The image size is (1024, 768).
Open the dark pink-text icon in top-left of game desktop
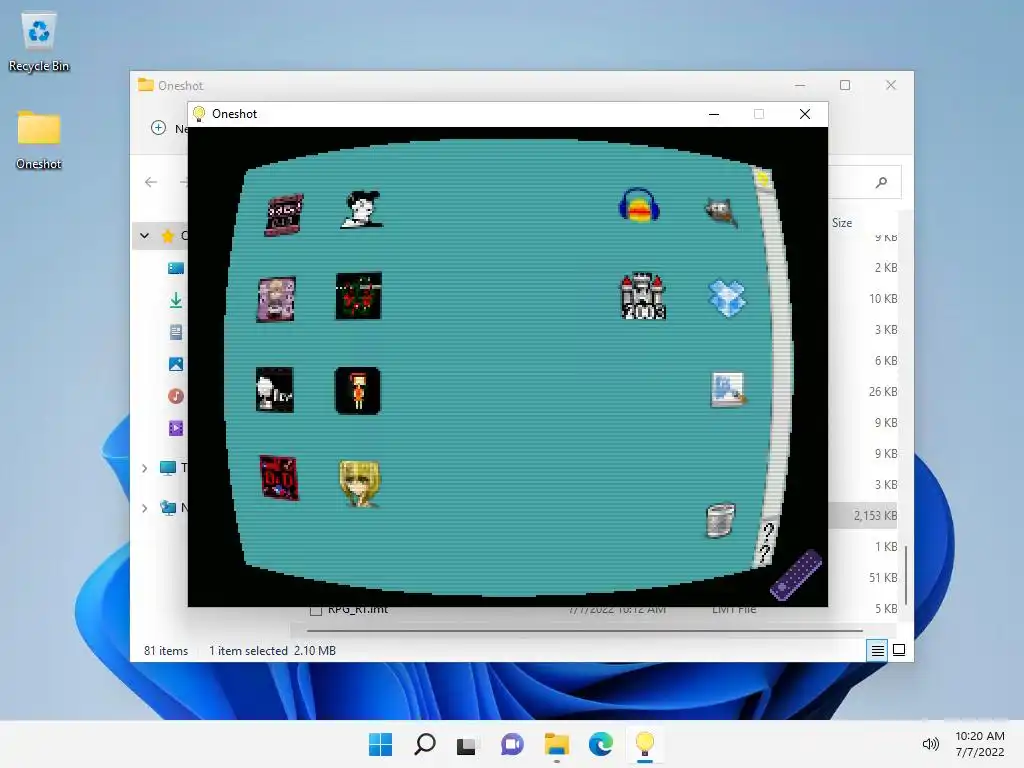click(283, 214)
